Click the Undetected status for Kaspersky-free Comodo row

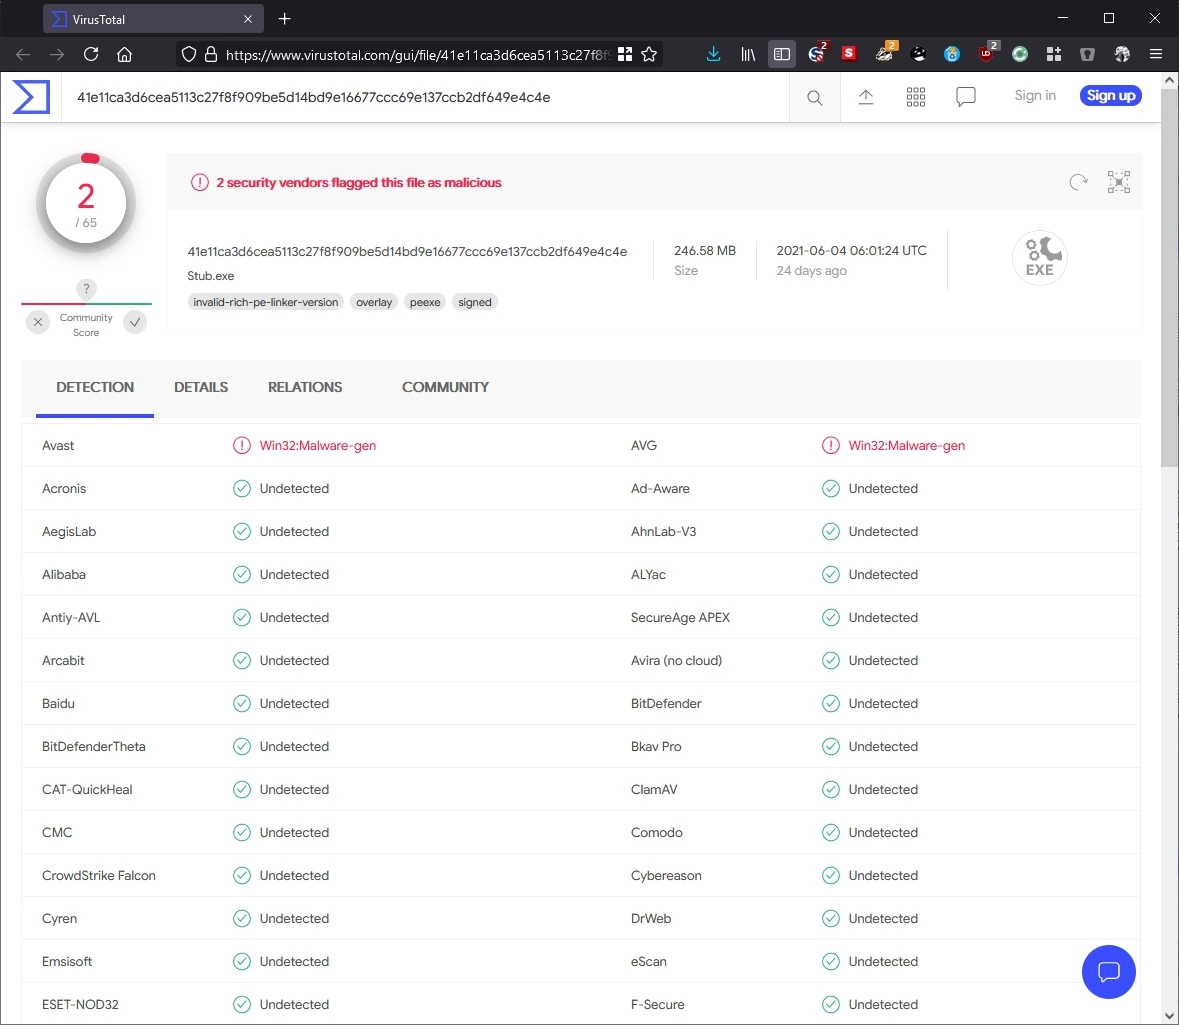[883, 832]
